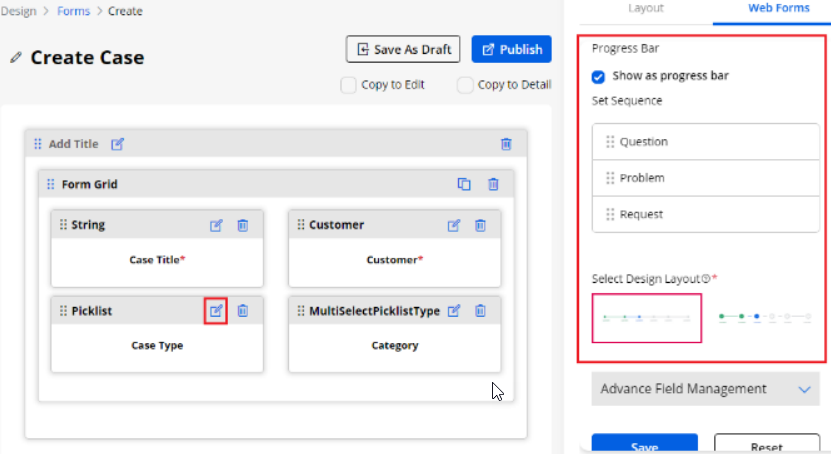Click the pencil icon beside Create Case
The image size is (831, 454).
click(15, 58)
